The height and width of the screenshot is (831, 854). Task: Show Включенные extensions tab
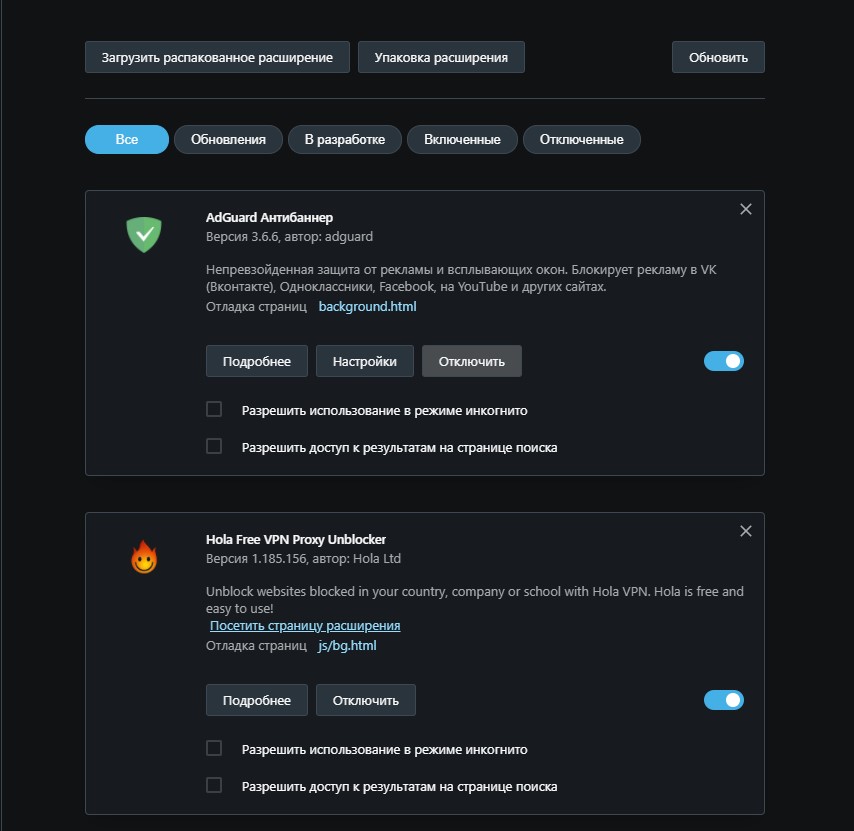point(462,139)
